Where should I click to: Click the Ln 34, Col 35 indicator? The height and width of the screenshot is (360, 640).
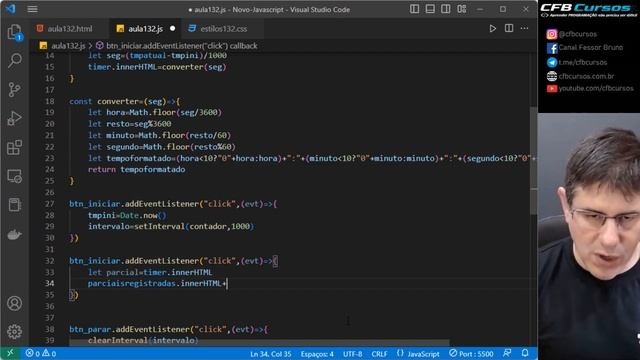[x=271, y=354]
